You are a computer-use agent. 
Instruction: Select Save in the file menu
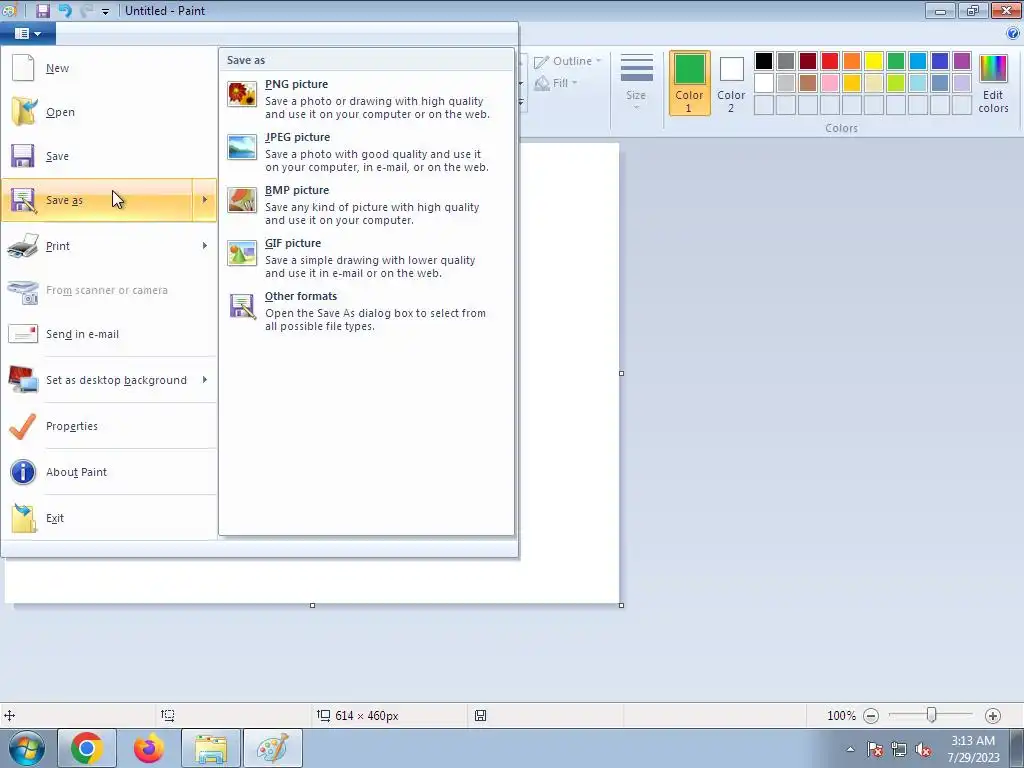109,156
